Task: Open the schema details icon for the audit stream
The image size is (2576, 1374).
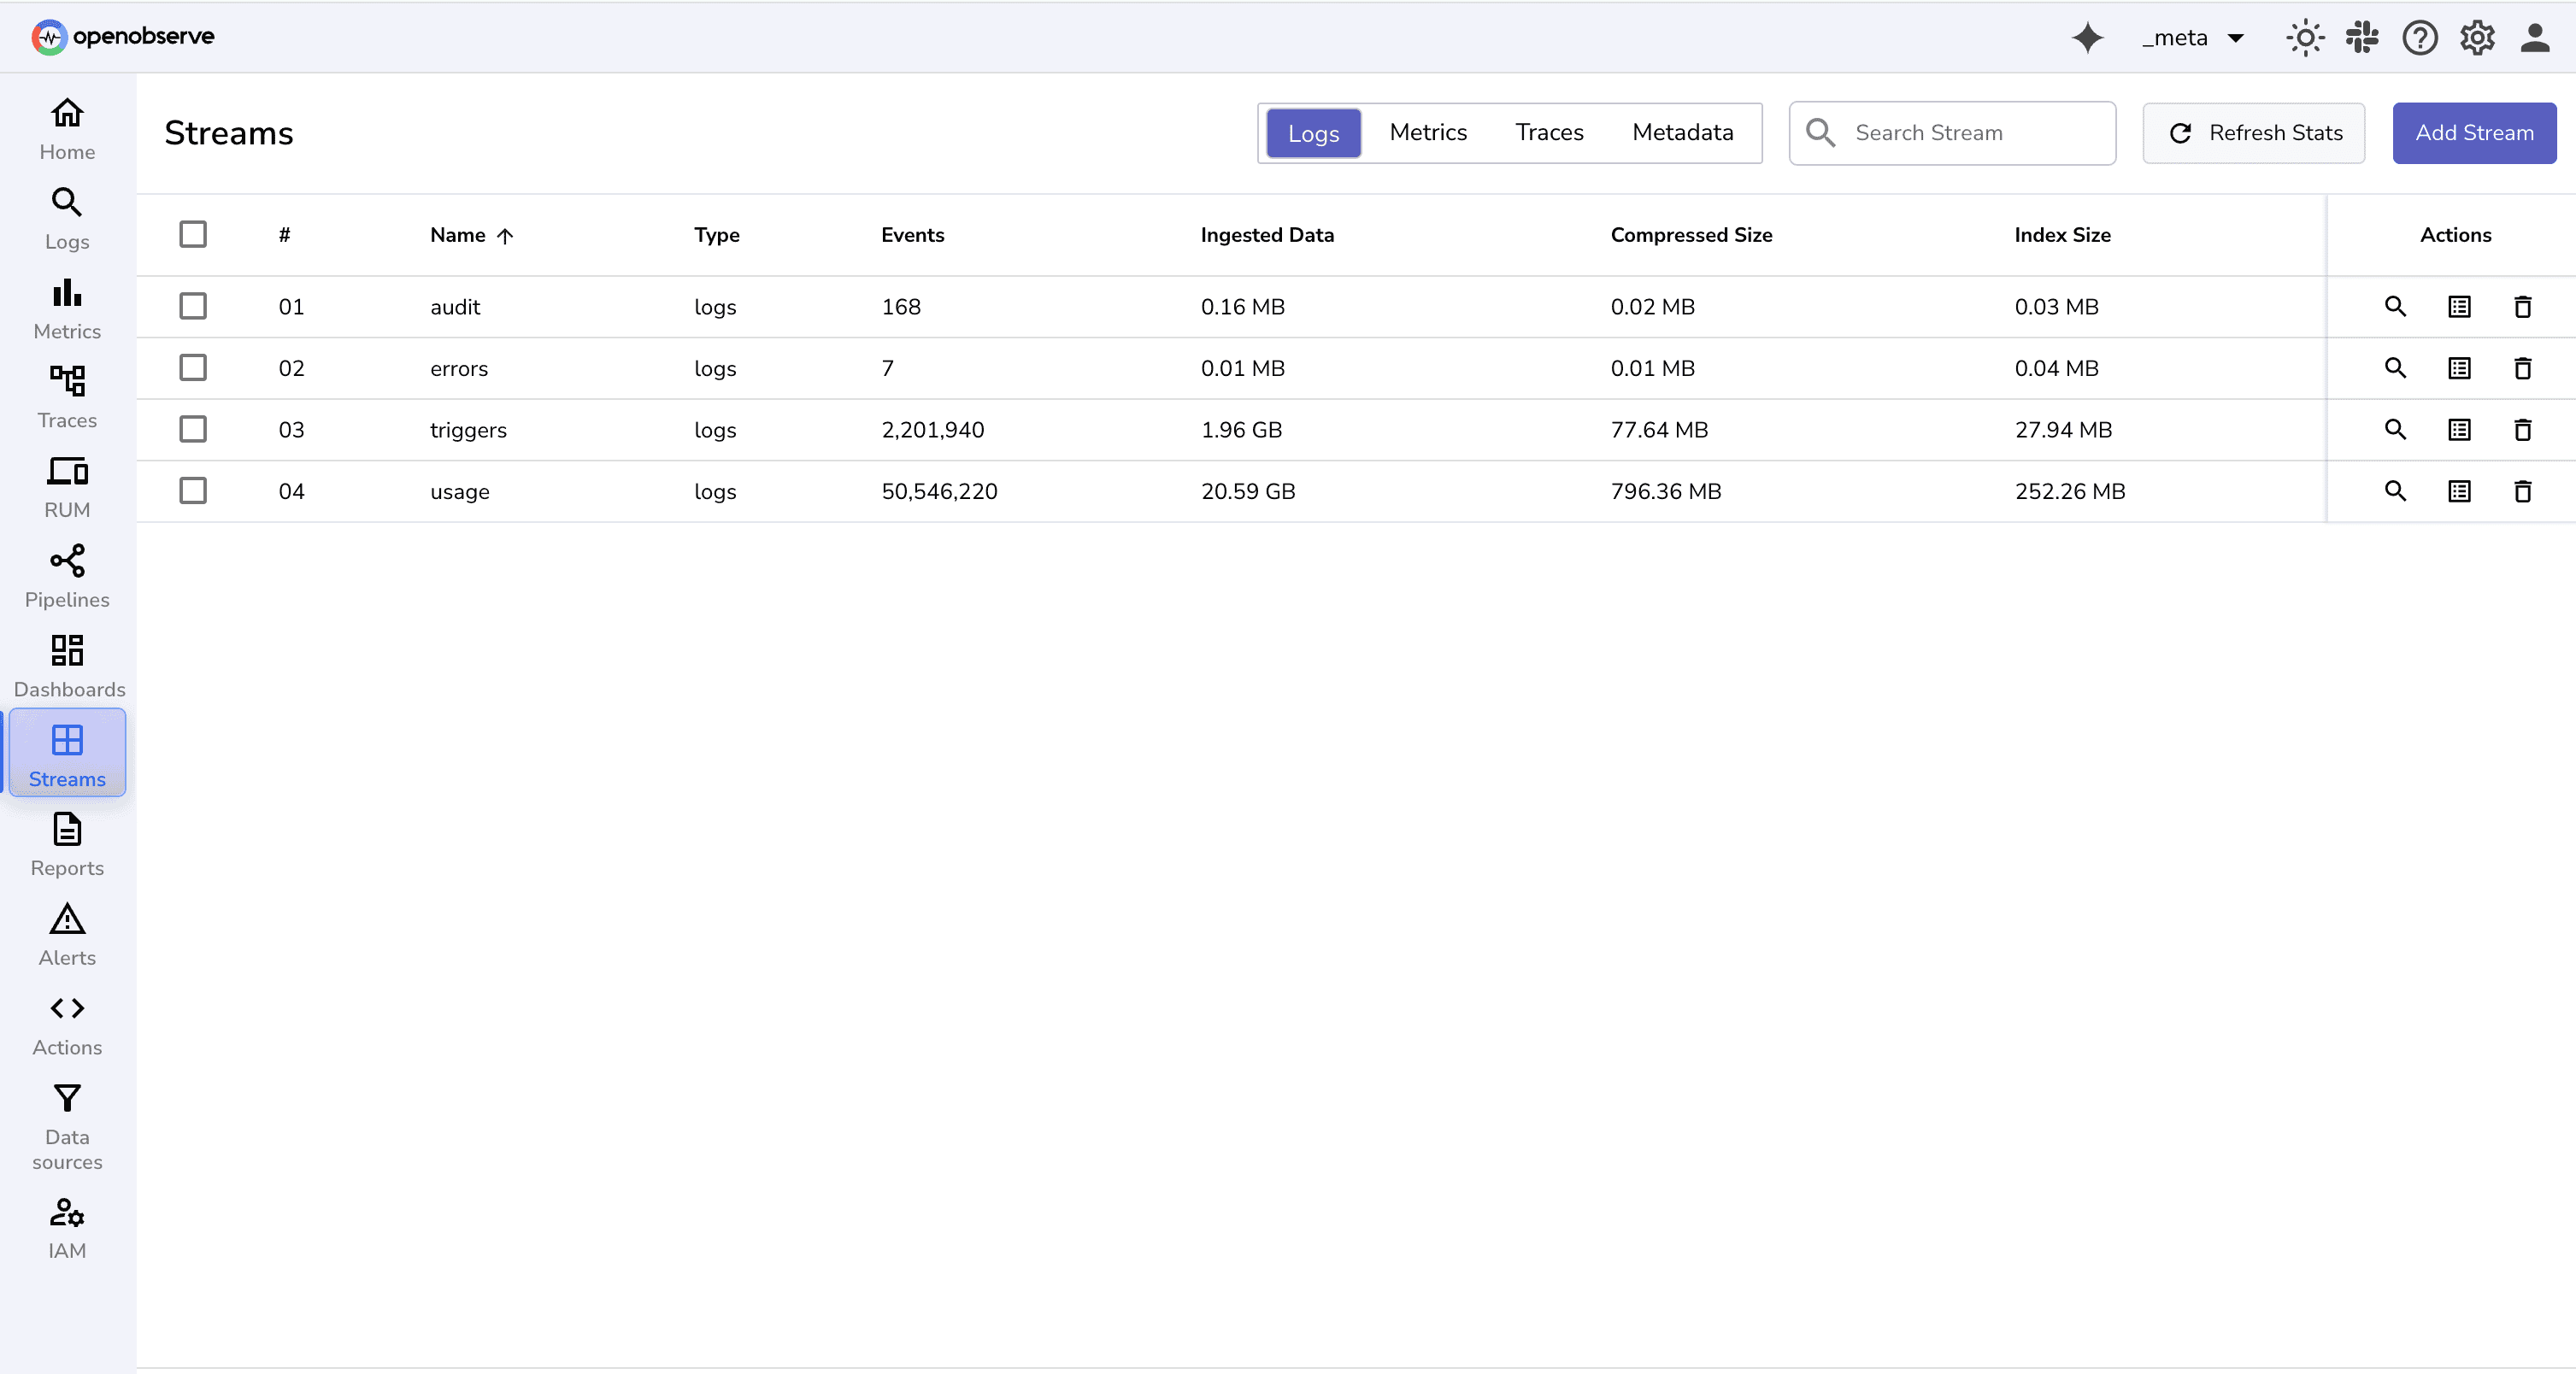Action: tap(2459, 307)
